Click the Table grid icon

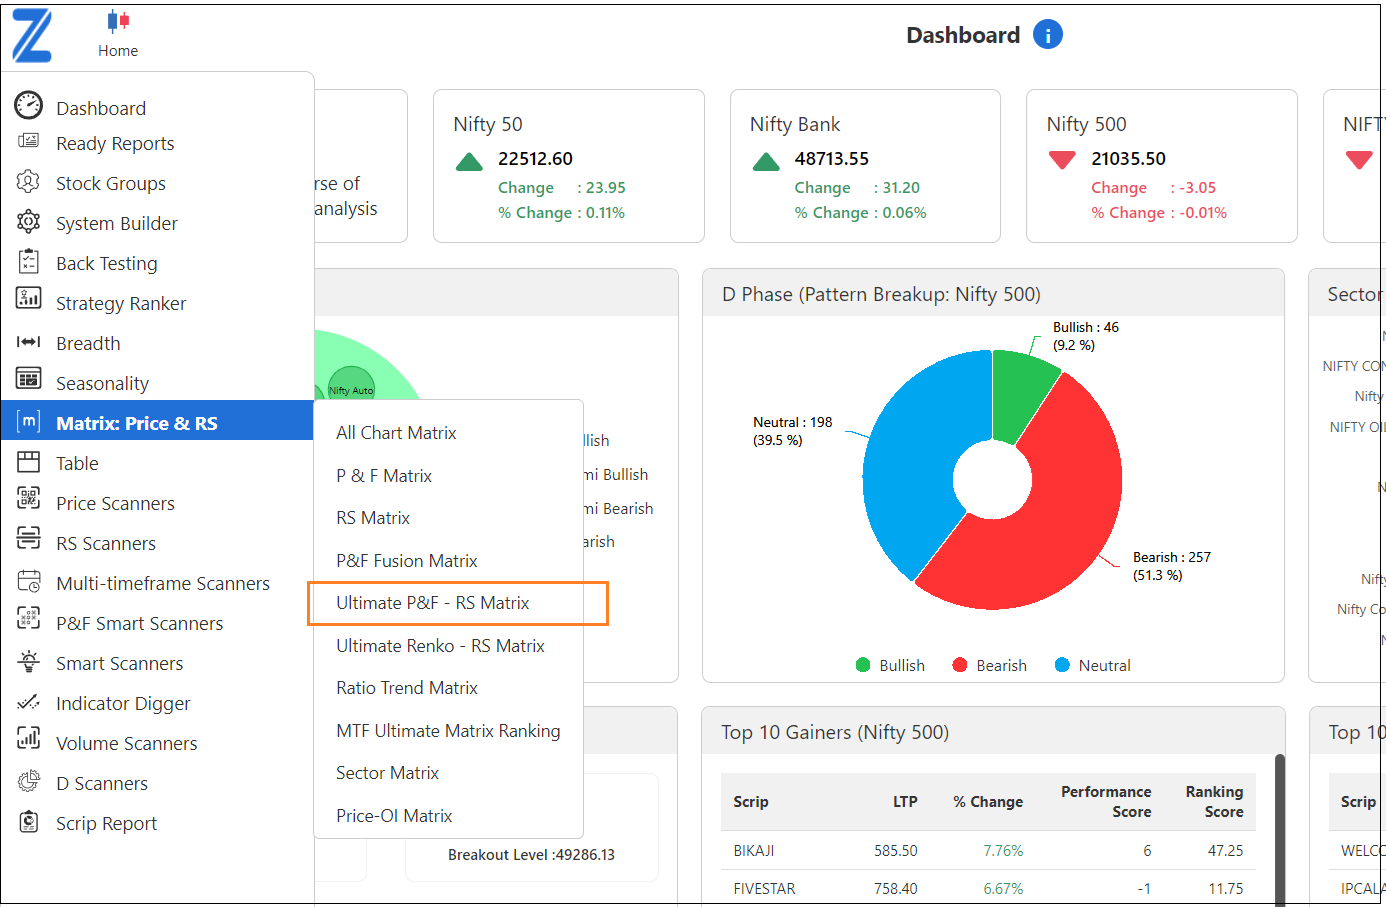[29, 461]
